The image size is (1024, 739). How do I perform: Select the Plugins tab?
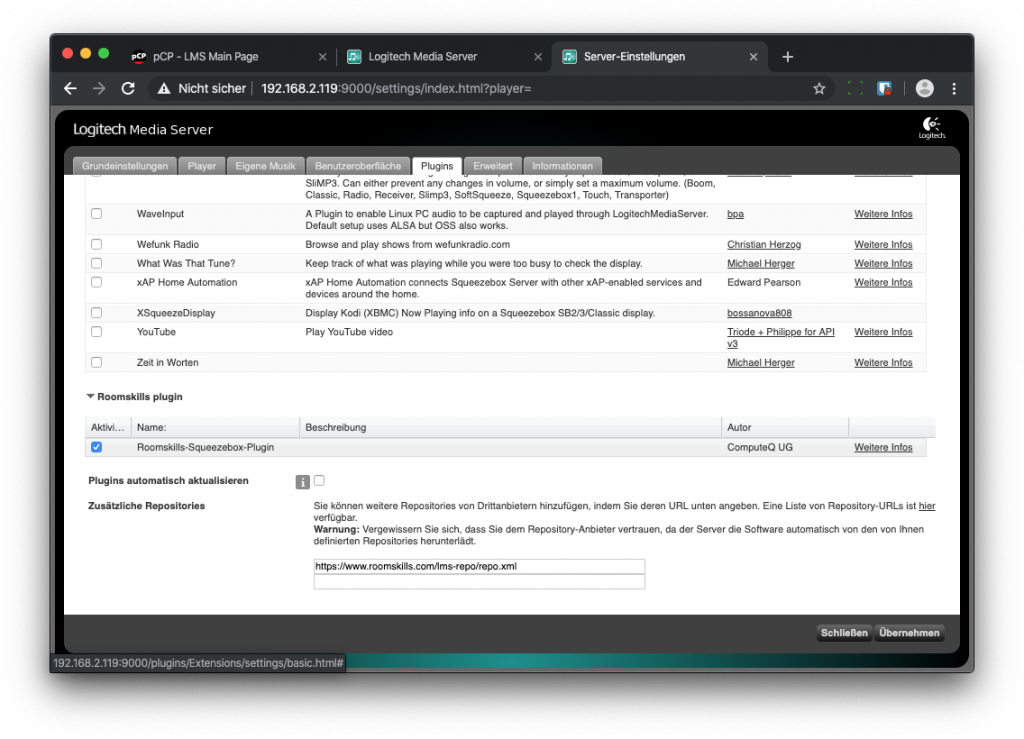(437, 166)
